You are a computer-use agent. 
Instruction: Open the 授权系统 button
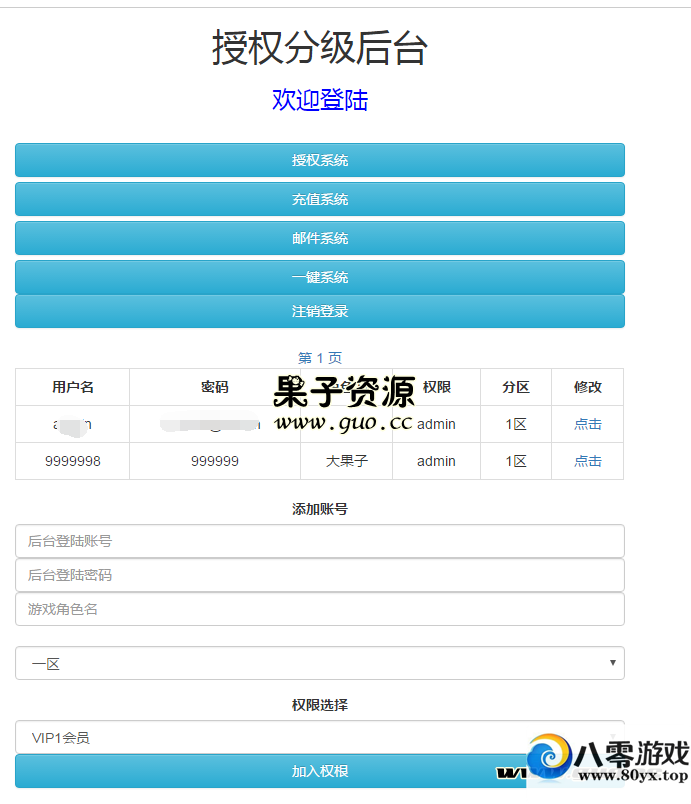[320, 160]
